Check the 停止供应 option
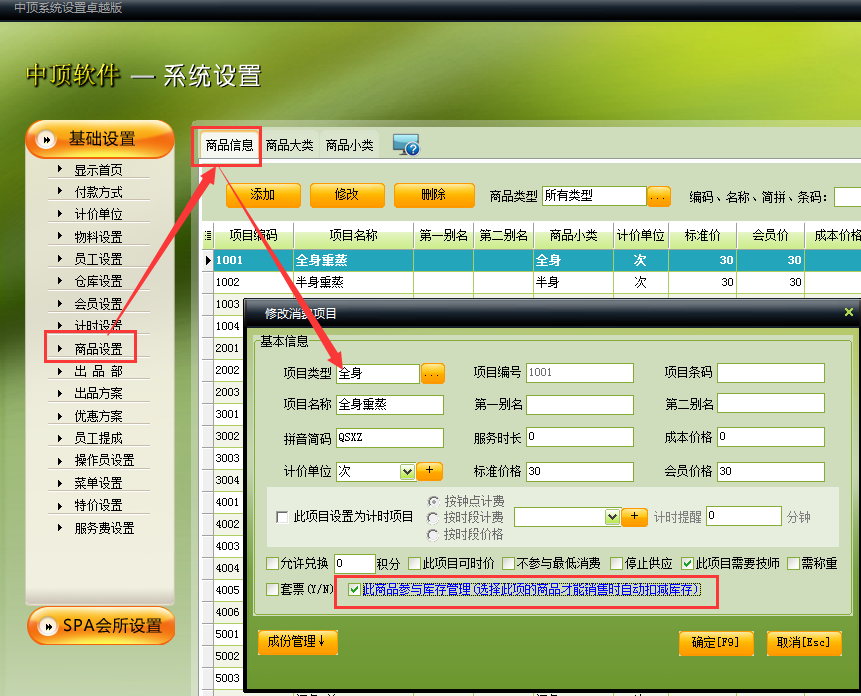This screenshot has height=696, width=861. [617, 563]
